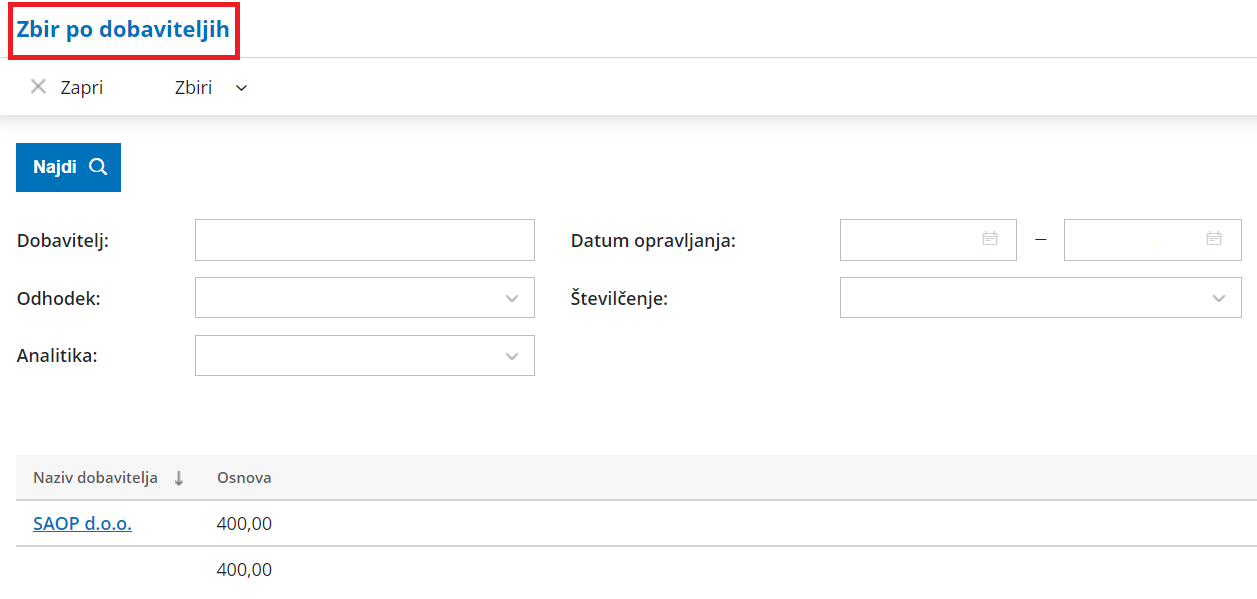Click the sort arrow beside Naziv dobavitelja
Screen dimensions: 1257x599
[179, 478]
